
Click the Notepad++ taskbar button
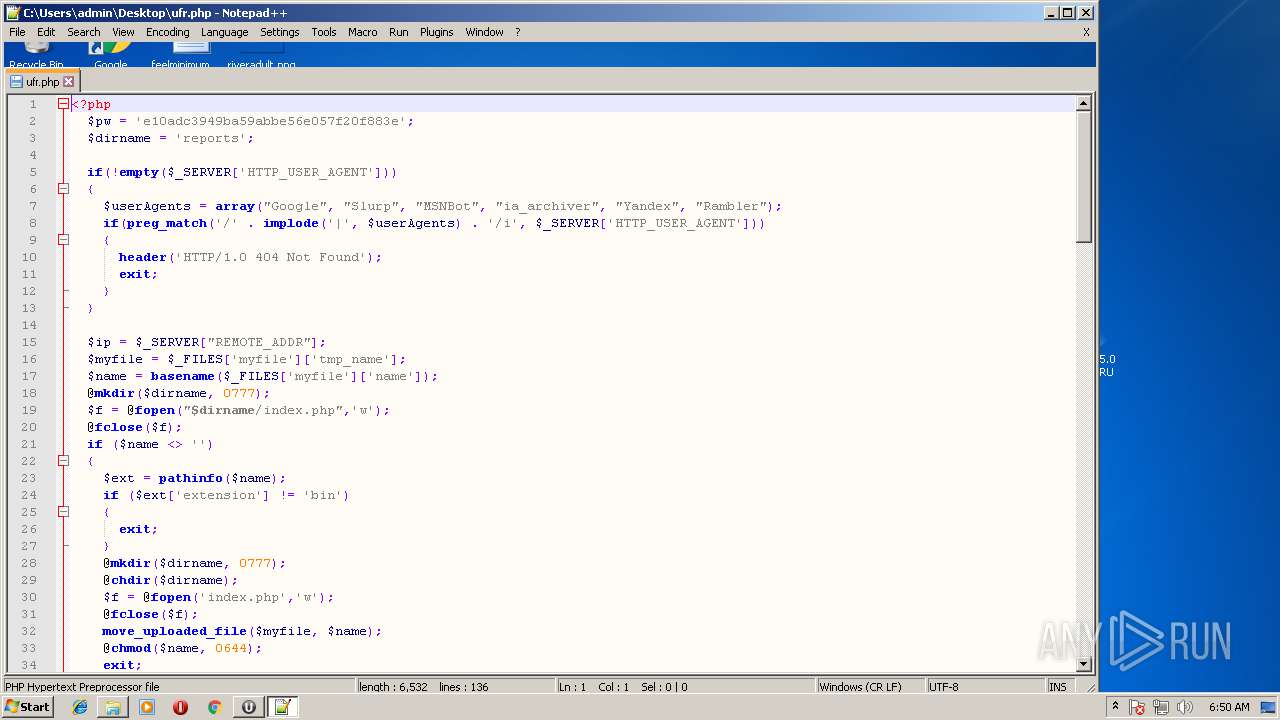pos(282,707)
